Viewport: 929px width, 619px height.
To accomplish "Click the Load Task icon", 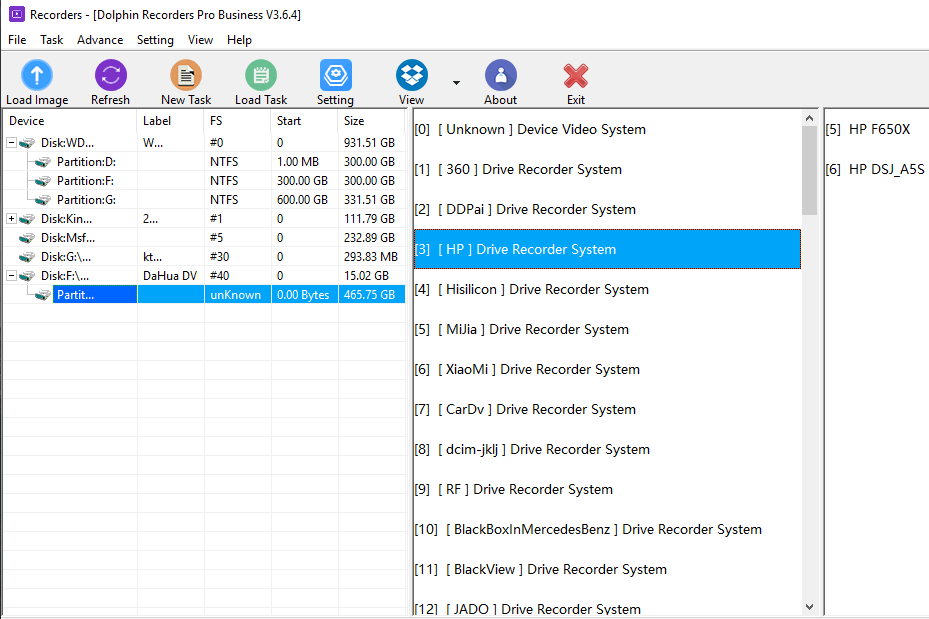I will click(260, 75).
